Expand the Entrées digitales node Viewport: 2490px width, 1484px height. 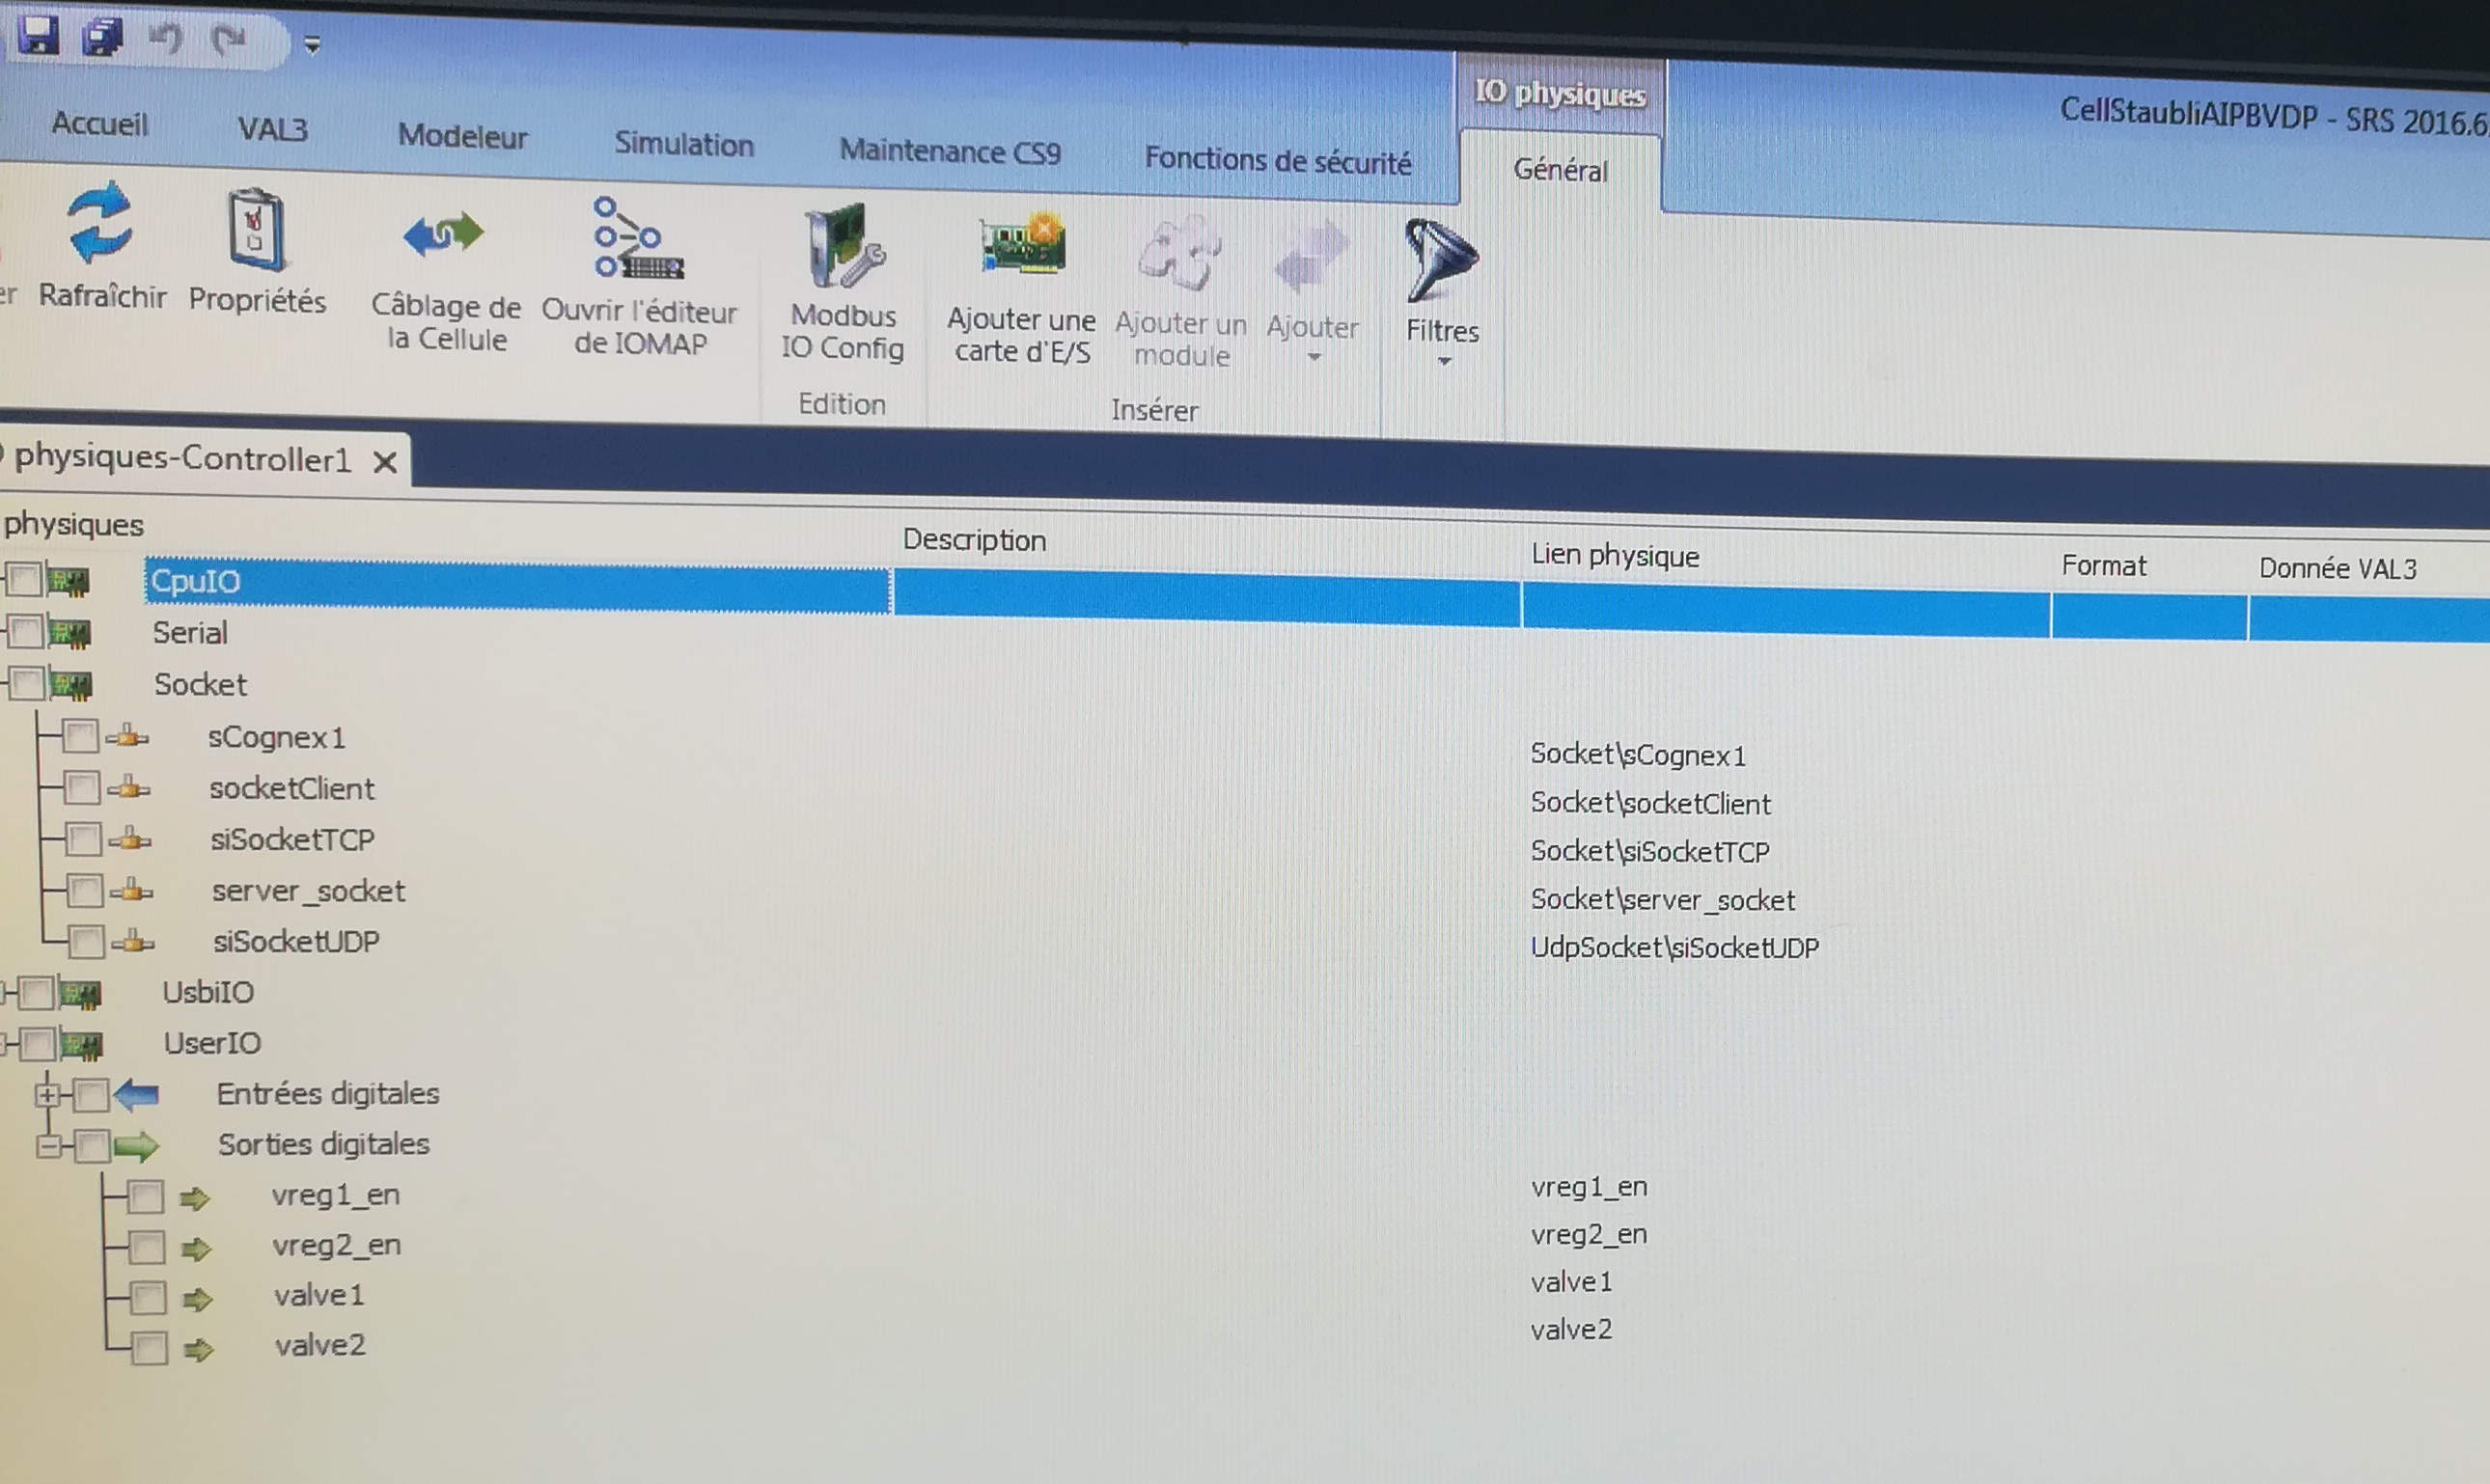click(x=46, y=1095)
